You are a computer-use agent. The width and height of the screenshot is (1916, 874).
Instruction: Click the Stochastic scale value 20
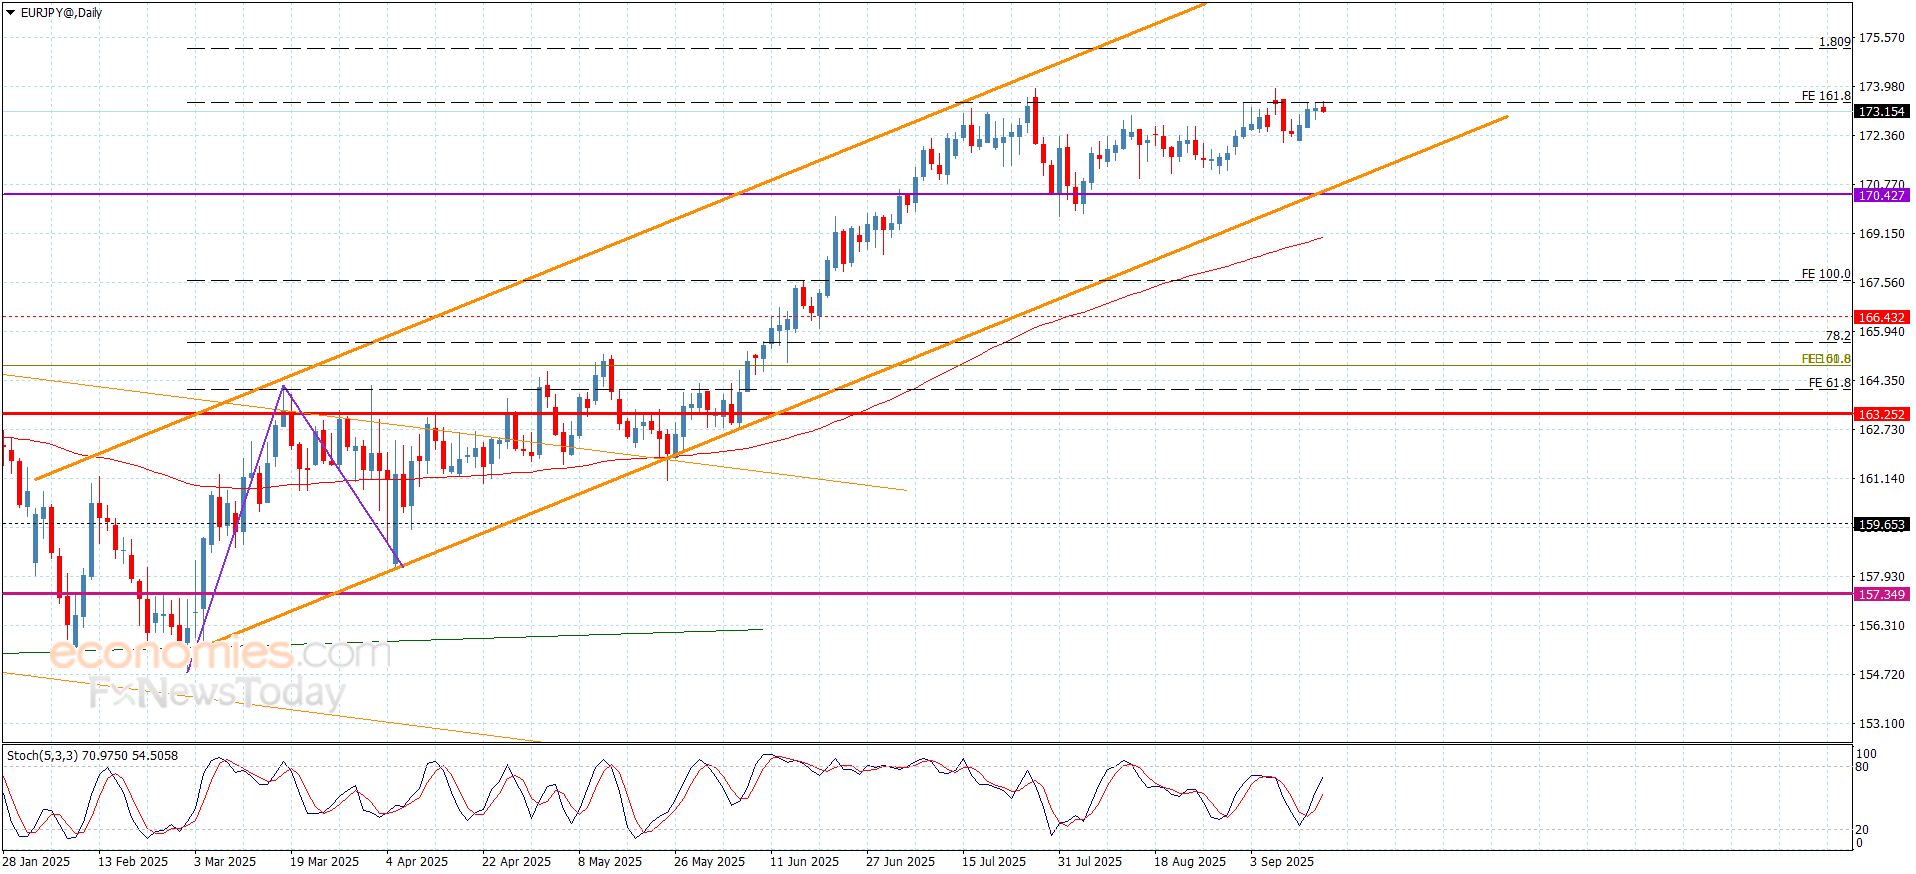point(1862,830)
